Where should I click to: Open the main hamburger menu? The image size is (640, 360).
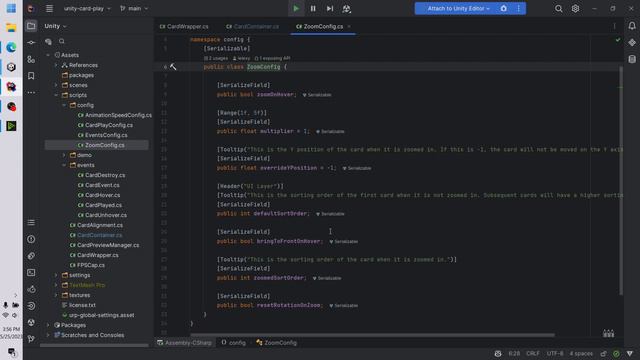click(x=49, y=8)
